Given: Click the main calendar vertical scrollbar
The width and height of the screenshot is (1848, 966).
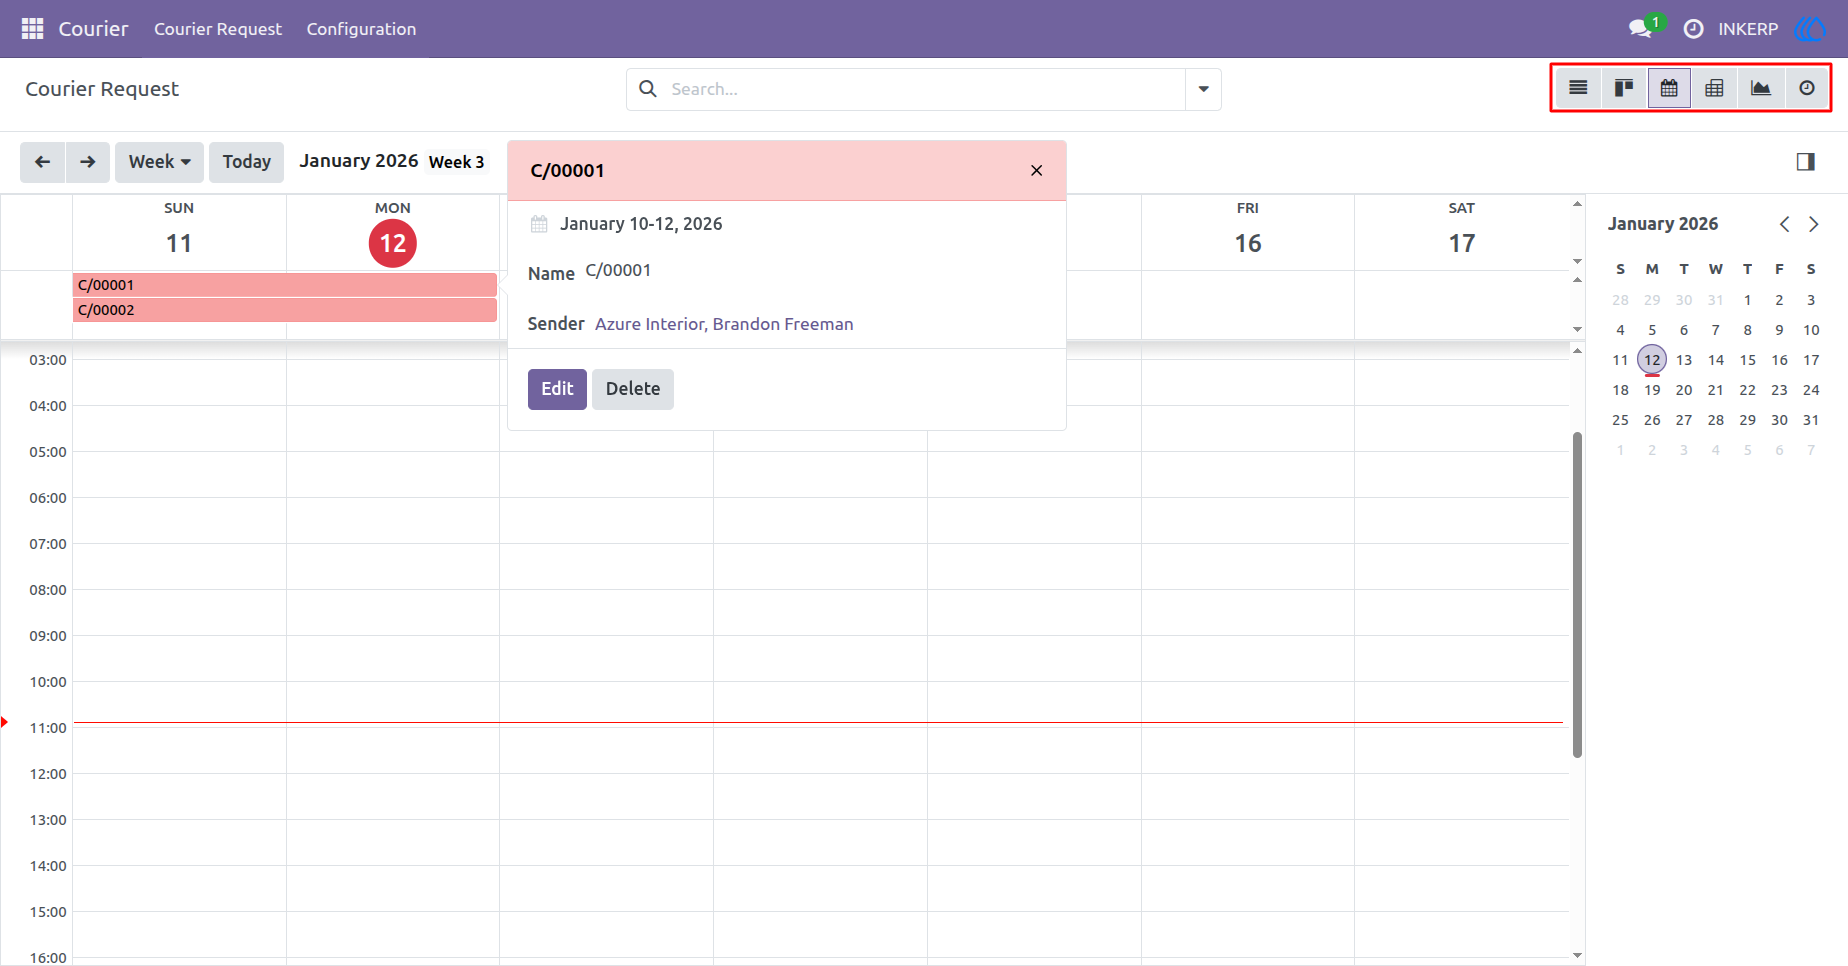Looking at the screenshot, I should click(1577, 595).
